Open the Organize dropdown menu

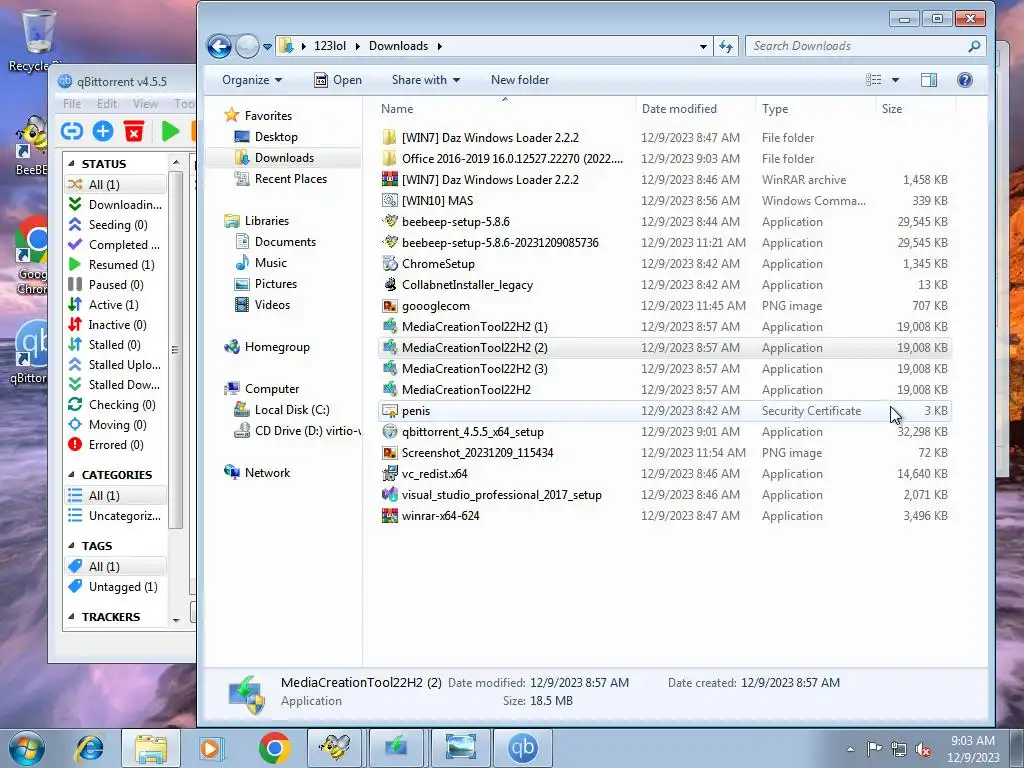point(252,80)
